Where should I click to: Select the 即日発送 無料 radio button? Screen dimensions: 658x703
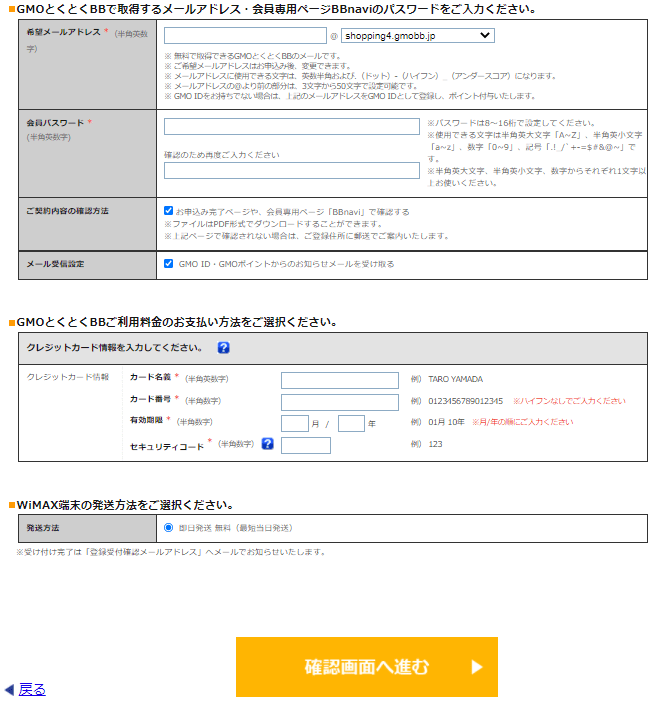point(169,528)
